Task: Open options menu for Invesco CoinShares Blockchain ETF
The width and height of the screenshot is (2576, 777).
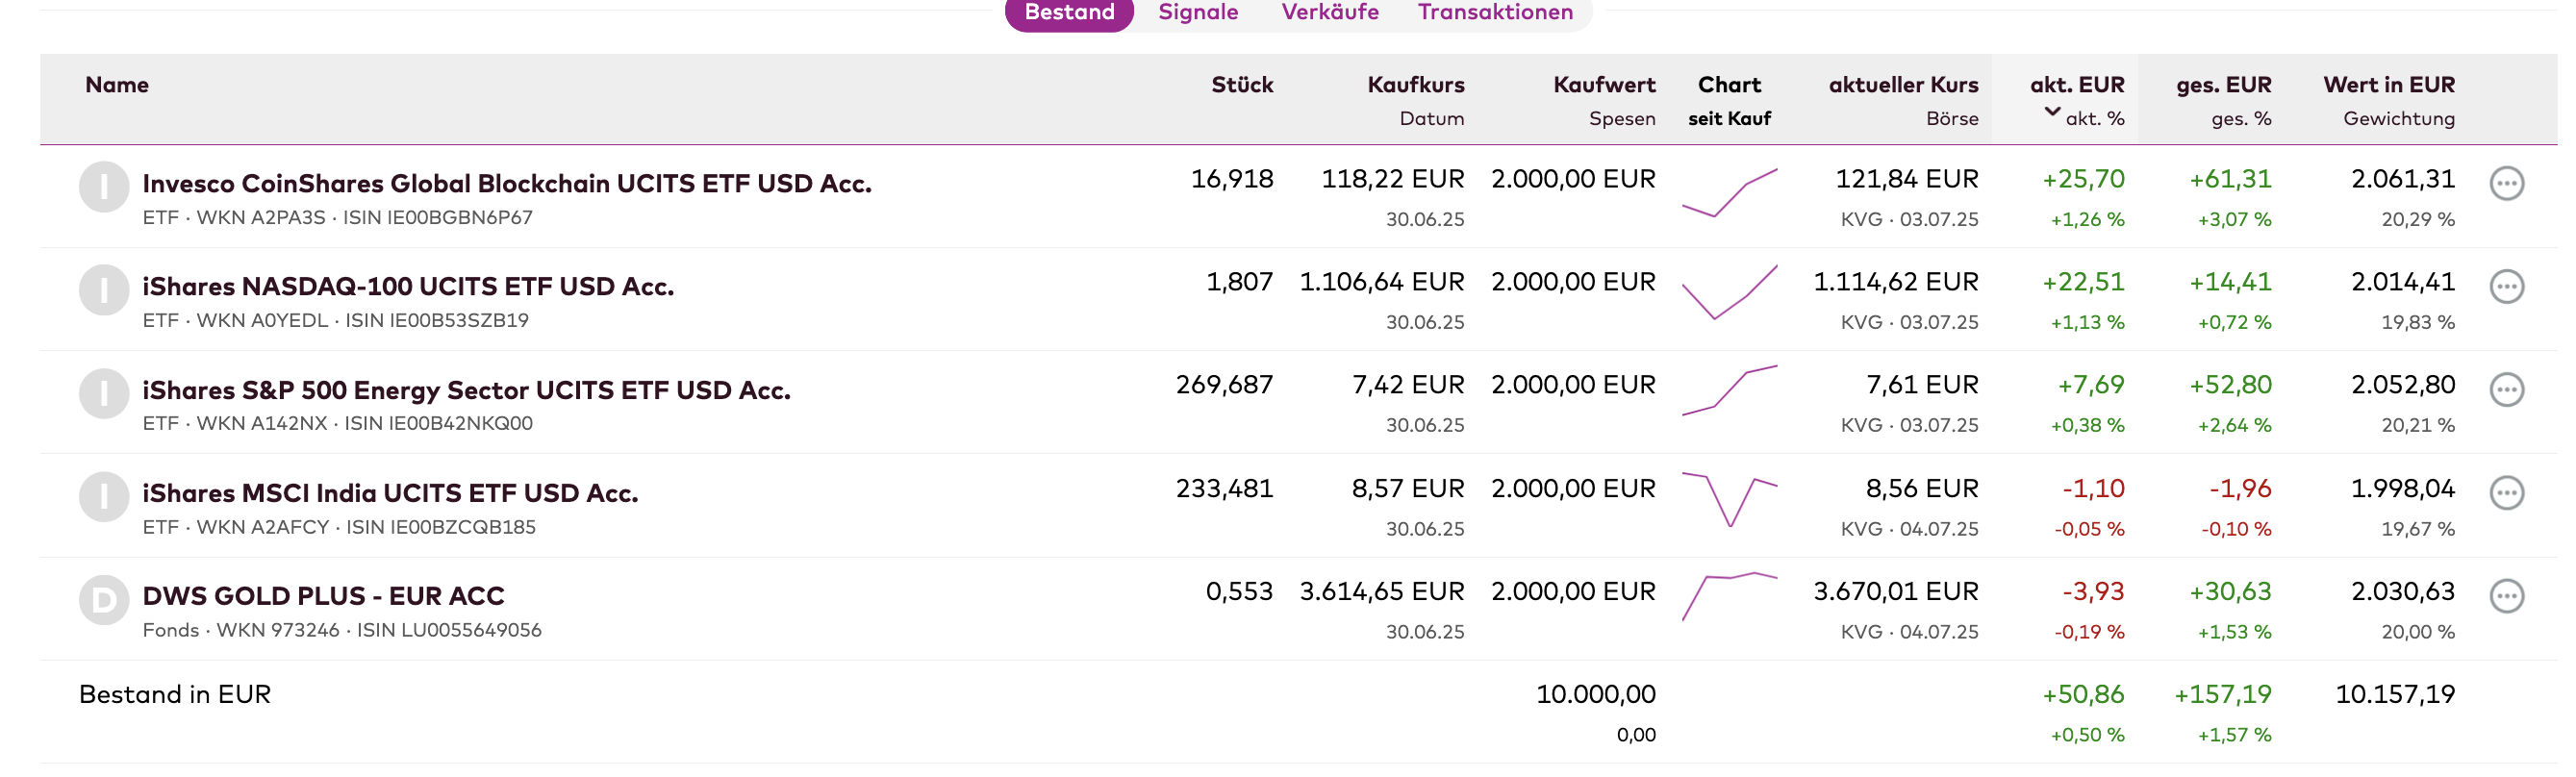Action: coord(2505,184)
